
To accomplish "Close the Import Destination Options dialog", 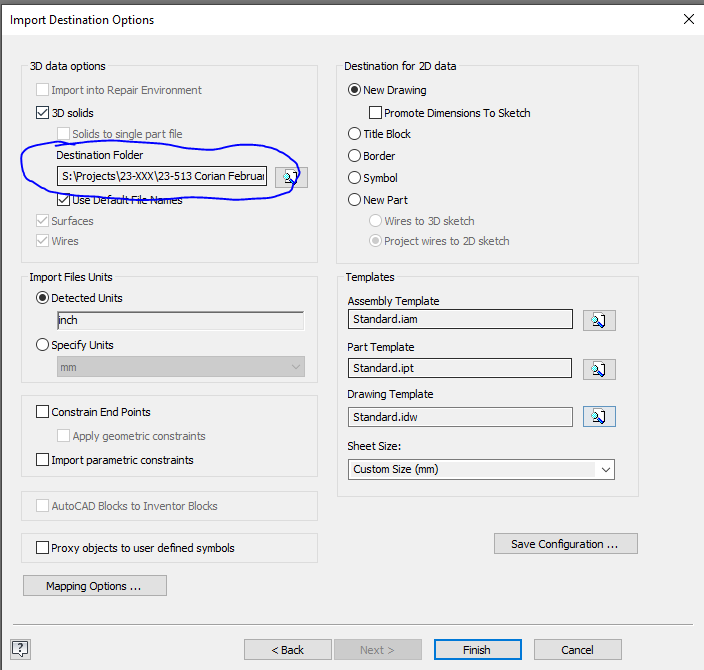I will tap(688, 19).
